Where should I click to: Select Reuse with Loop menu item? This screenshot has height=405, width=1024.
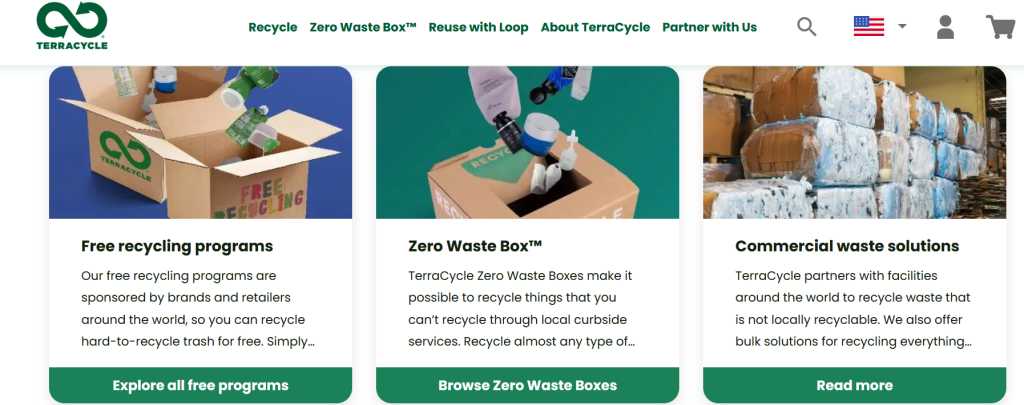479,27
